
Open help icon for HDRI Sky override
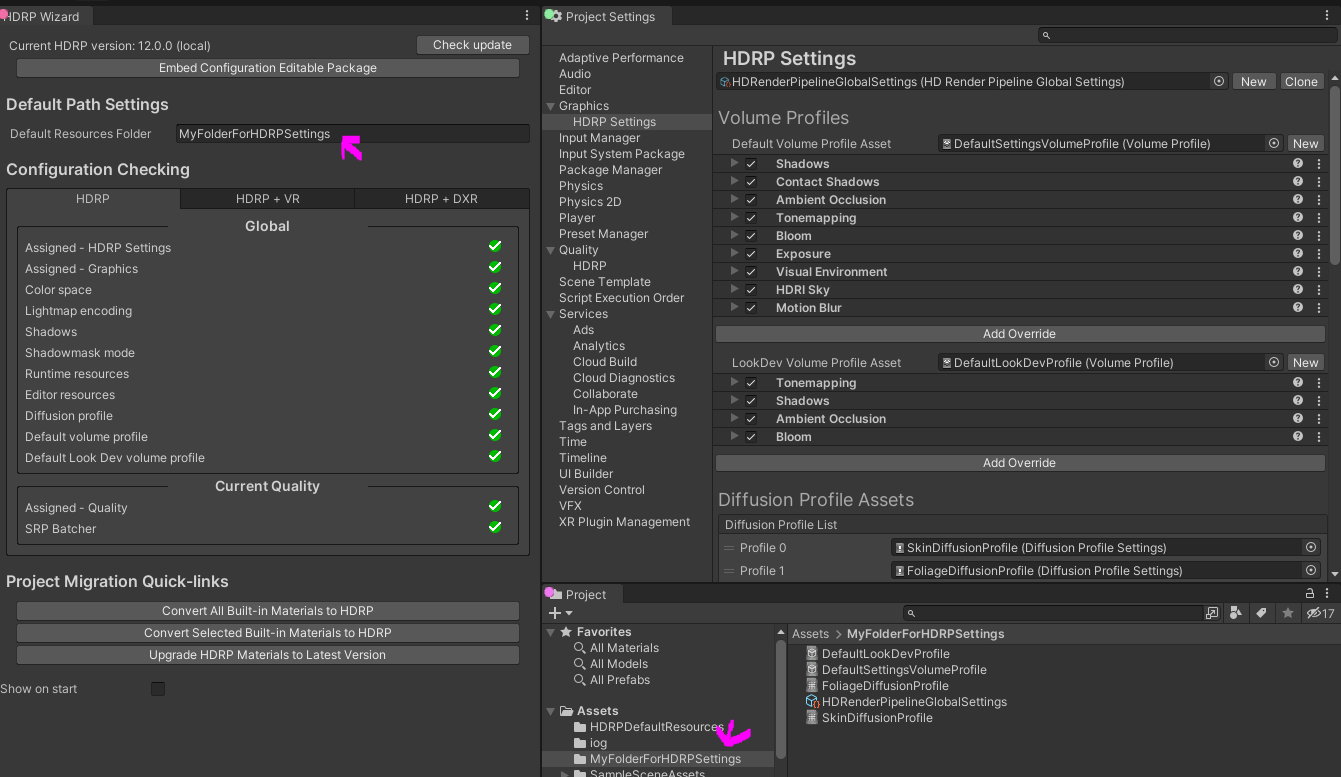tap(1298, 290)
